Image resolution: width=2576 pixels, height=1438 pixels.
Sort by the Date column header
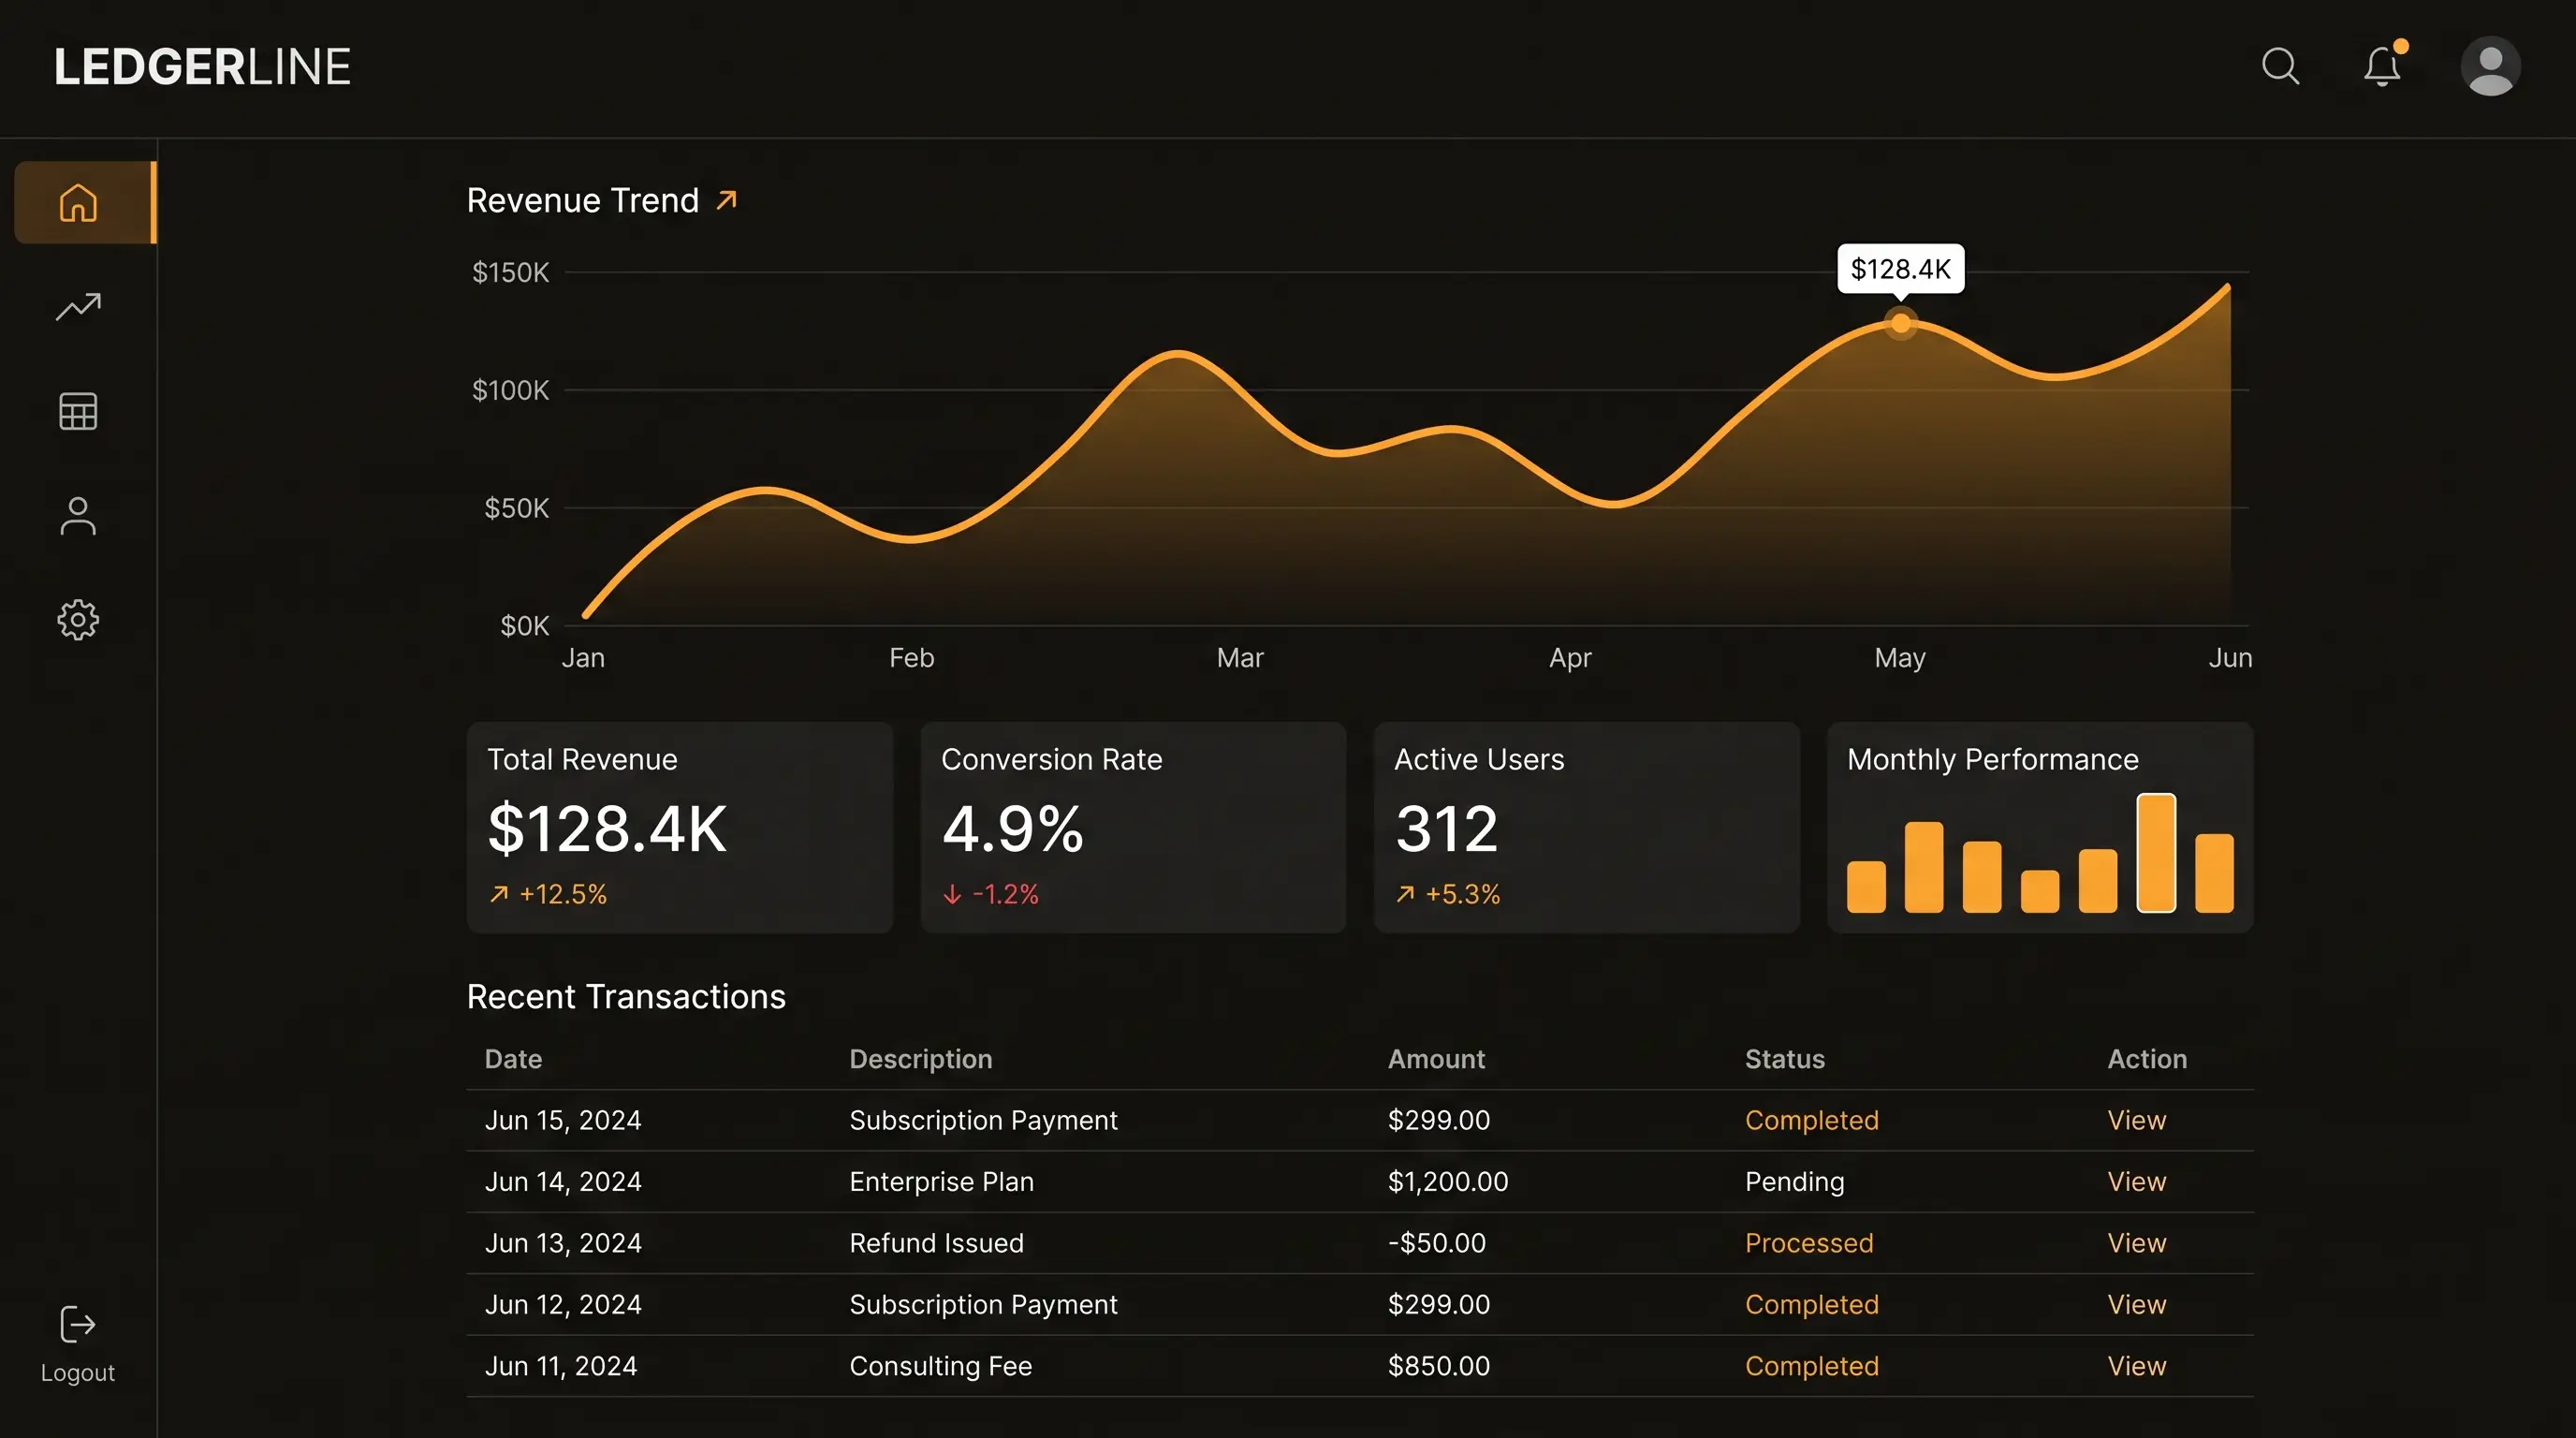pos(513,1059)
